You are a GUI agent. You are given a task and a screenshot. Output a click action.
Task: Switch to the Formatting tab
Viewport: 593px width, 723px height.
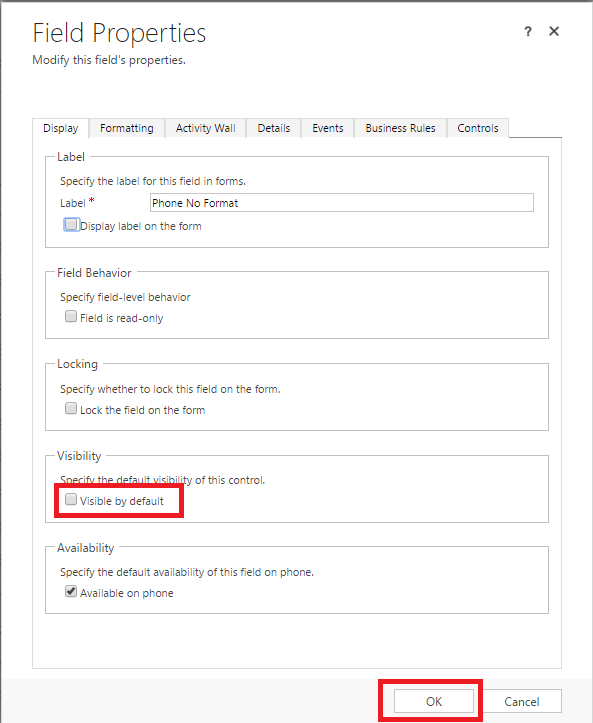127,128
